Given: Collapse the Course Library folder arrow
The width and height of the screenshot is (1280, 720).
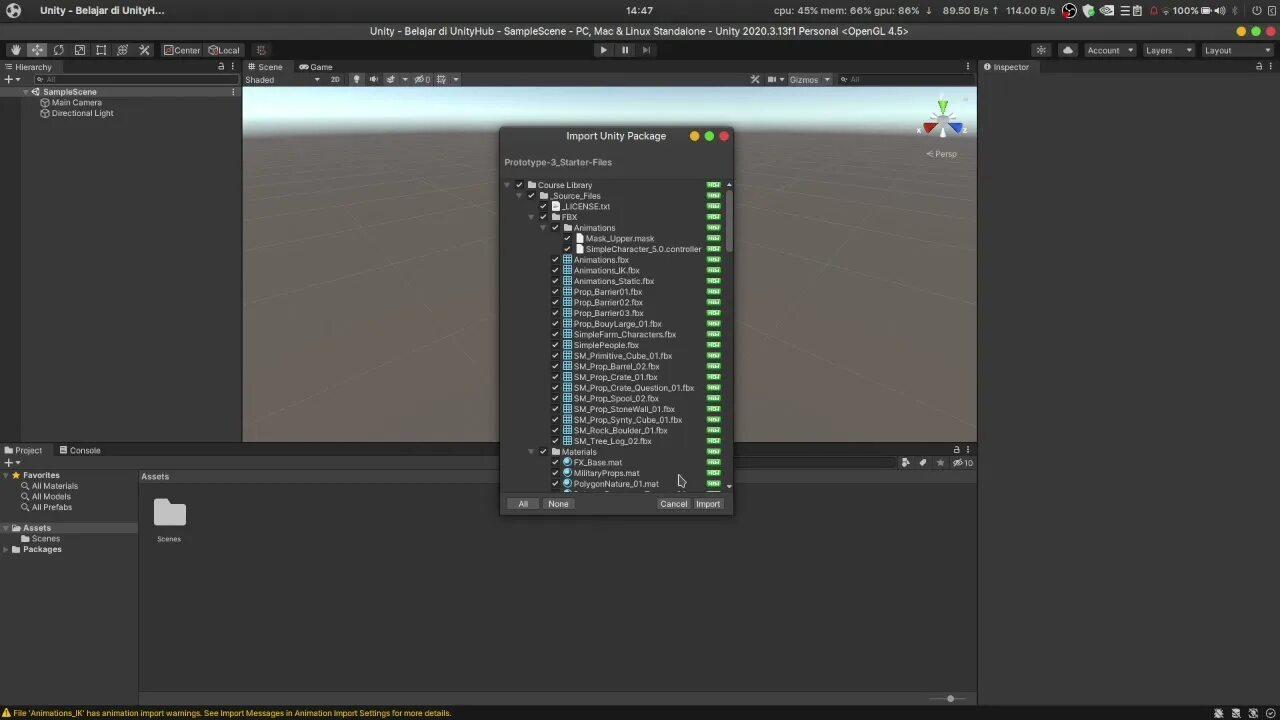Looking at the screenshot, I should [507, 185].
